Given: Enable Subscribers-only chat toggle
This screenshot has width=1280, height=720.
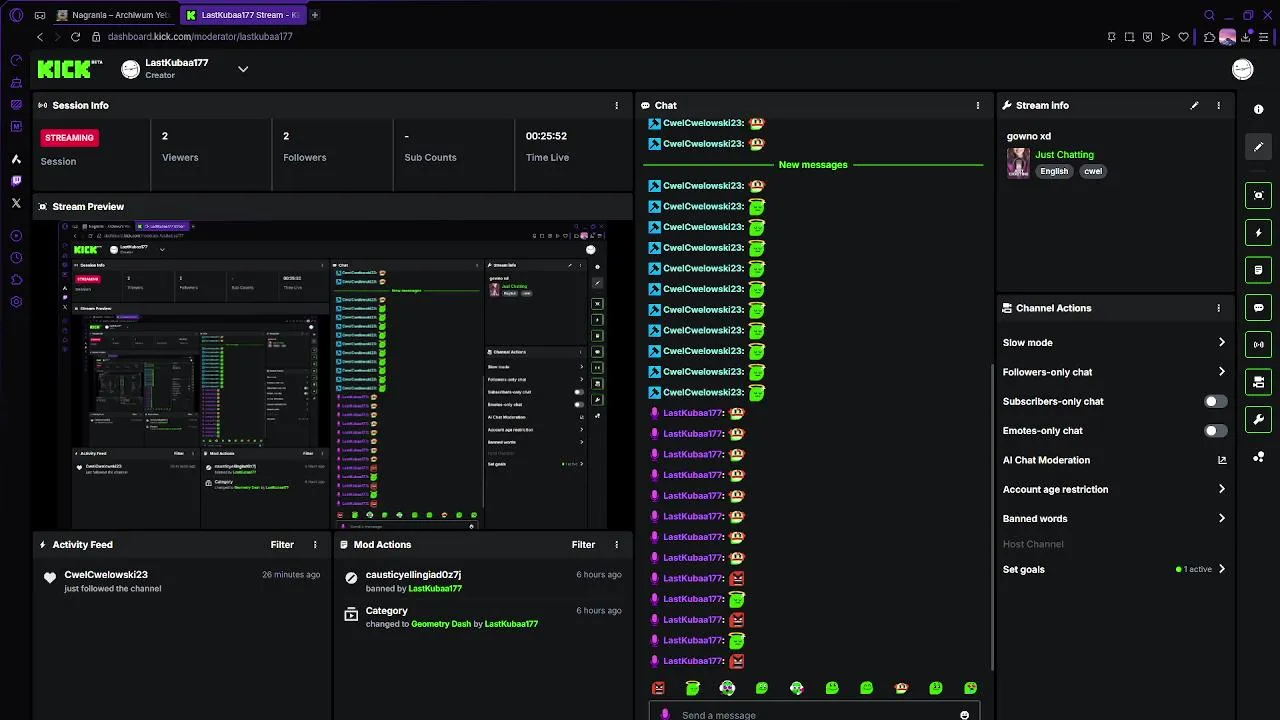Looking at the screenshot, I should click(1215, 401).
